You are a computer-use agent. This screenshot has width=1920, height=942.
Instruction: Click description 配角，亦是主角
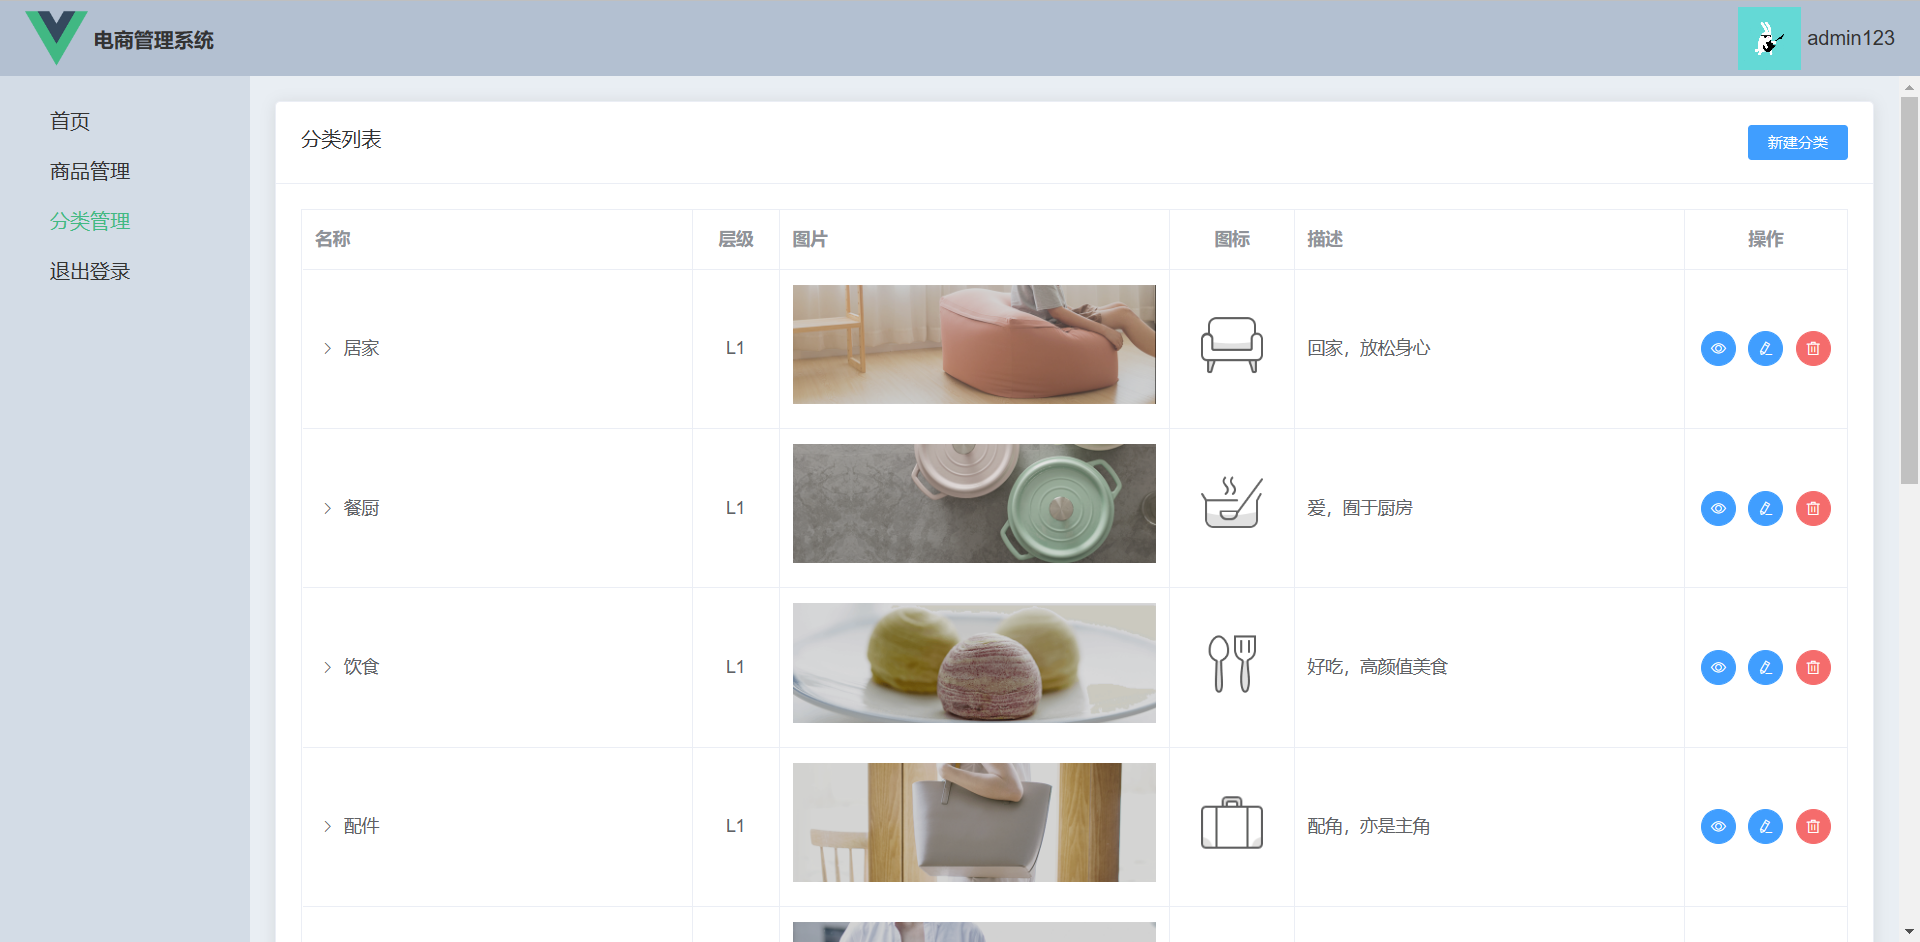[x=1369, y=826]
